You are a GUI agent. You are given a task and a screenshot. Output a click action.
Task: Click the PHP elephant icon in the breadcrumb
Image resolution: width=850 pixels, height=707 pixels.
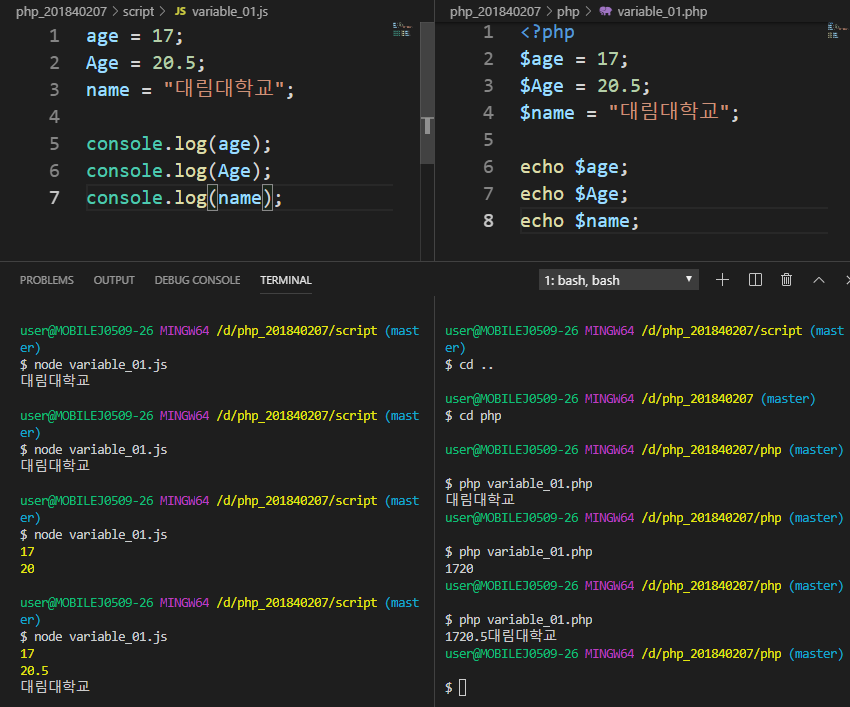(606, 11)
